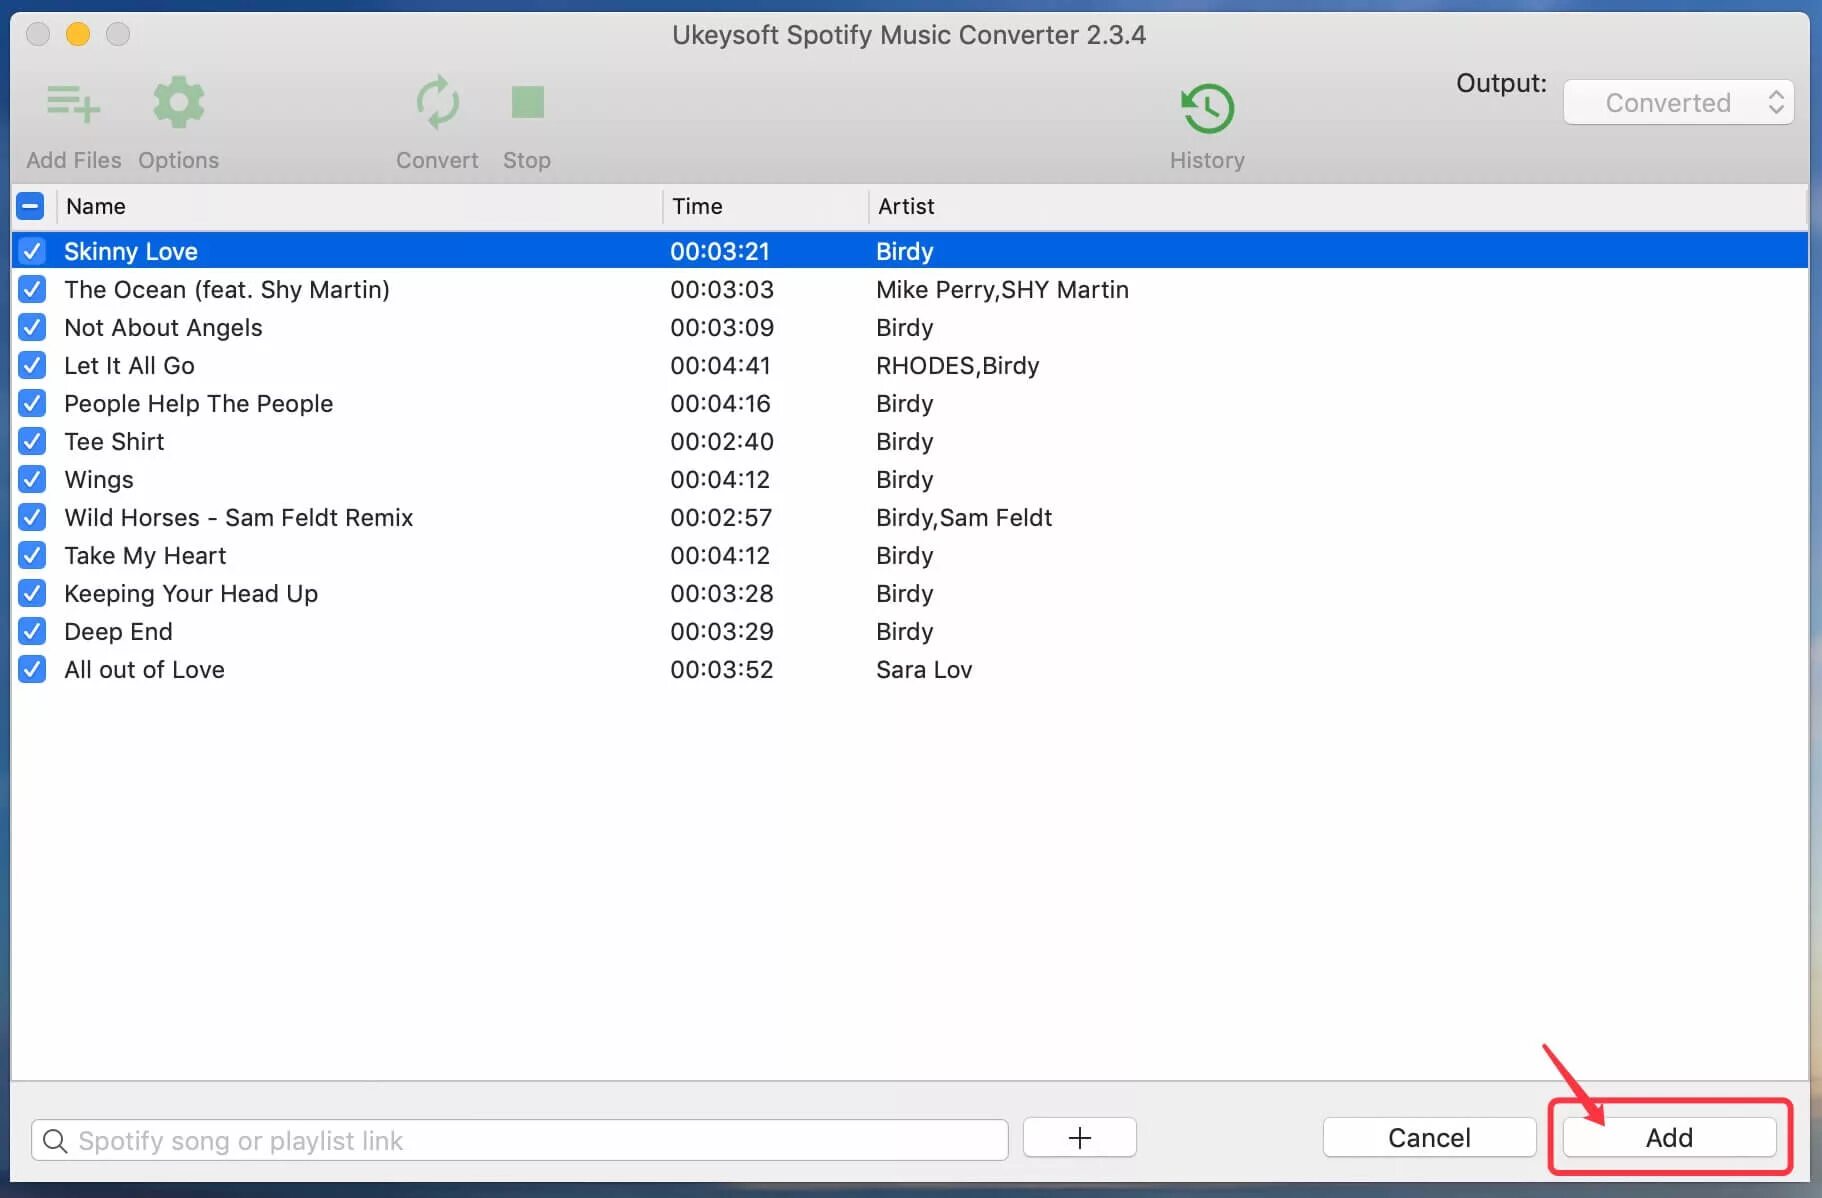1822x1198 pixels.
Task: Click the time 00:04:16
Action: 720,403
